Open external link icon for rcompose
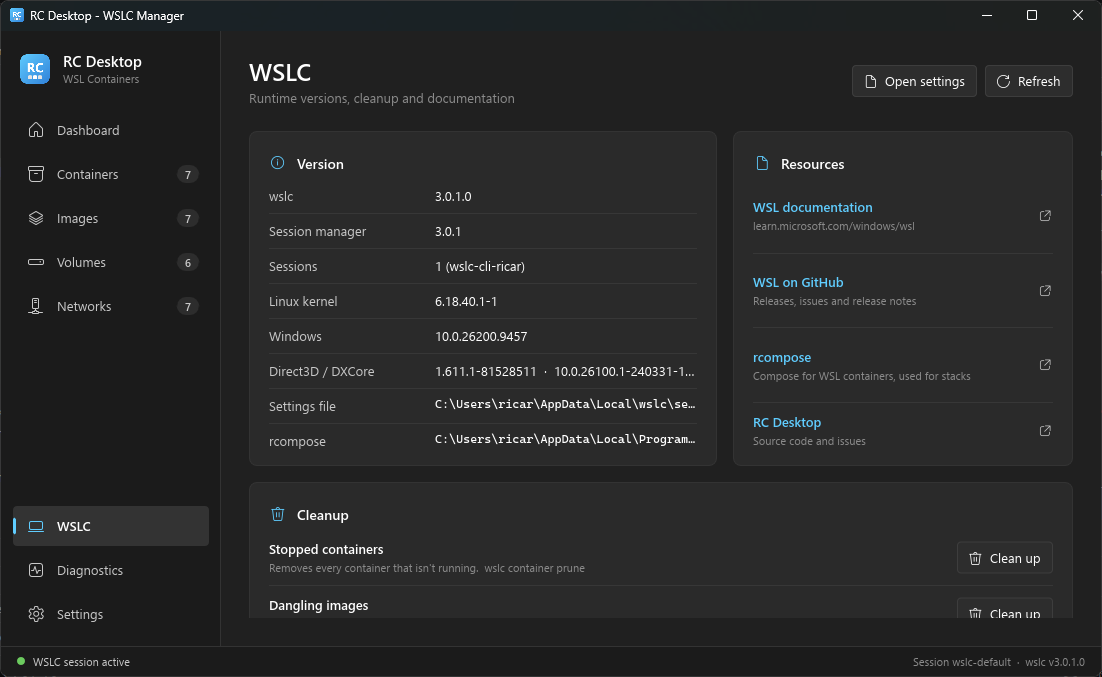The width and height of the screenshot is (1102, 677). point(1045,365)
